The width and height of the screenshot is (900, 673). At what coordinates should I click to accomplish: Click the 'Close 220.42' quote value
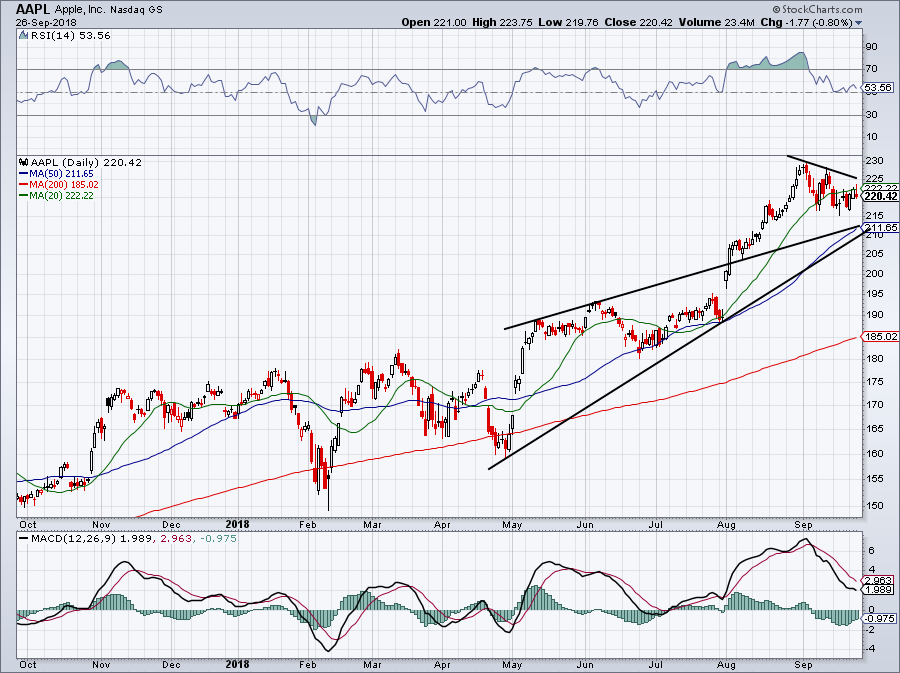(x=637, y=22)
